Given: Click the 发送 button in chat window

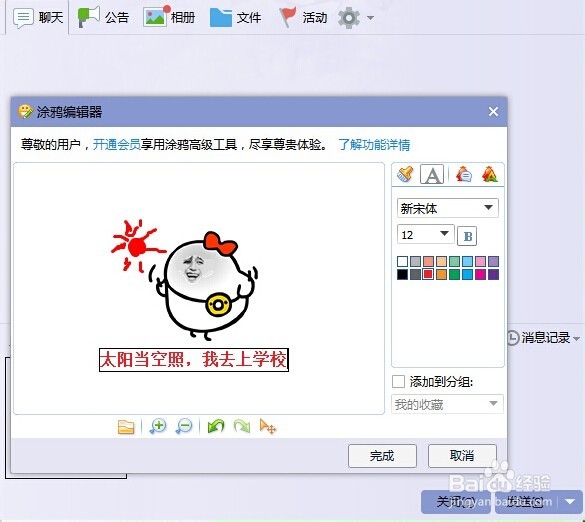Looking at the screenshot, I should (x=526, y=502).
